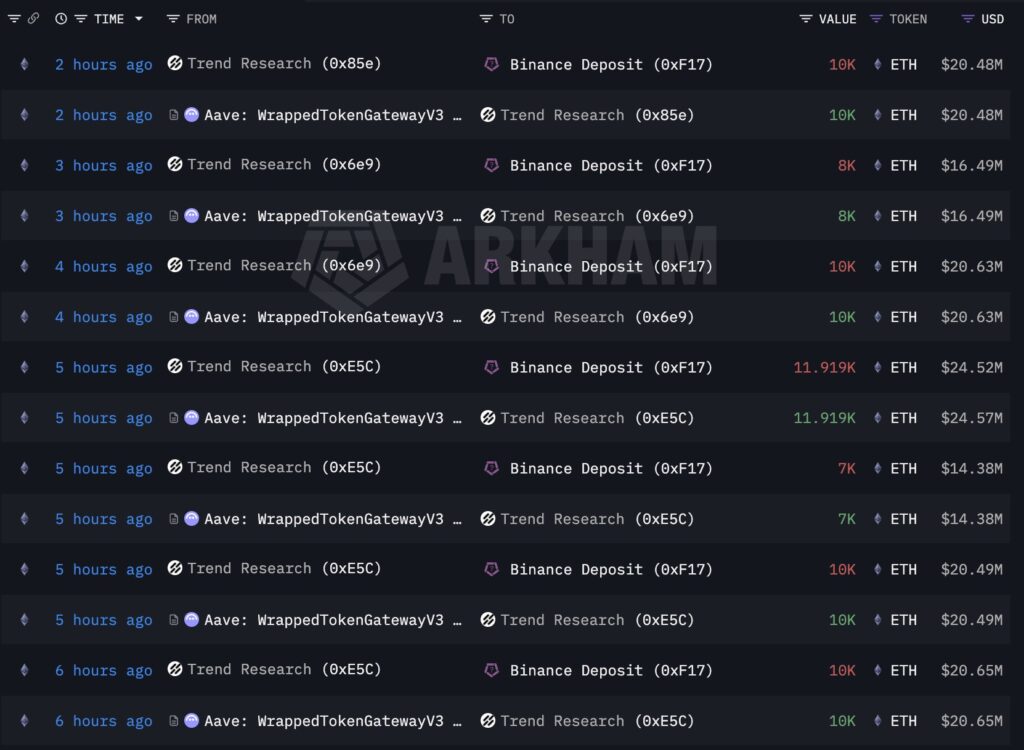This screenshot has width=1024, height=750.
Task: Expand the TIME sort dropdown arrow
Action: click(x=138, y=19)
